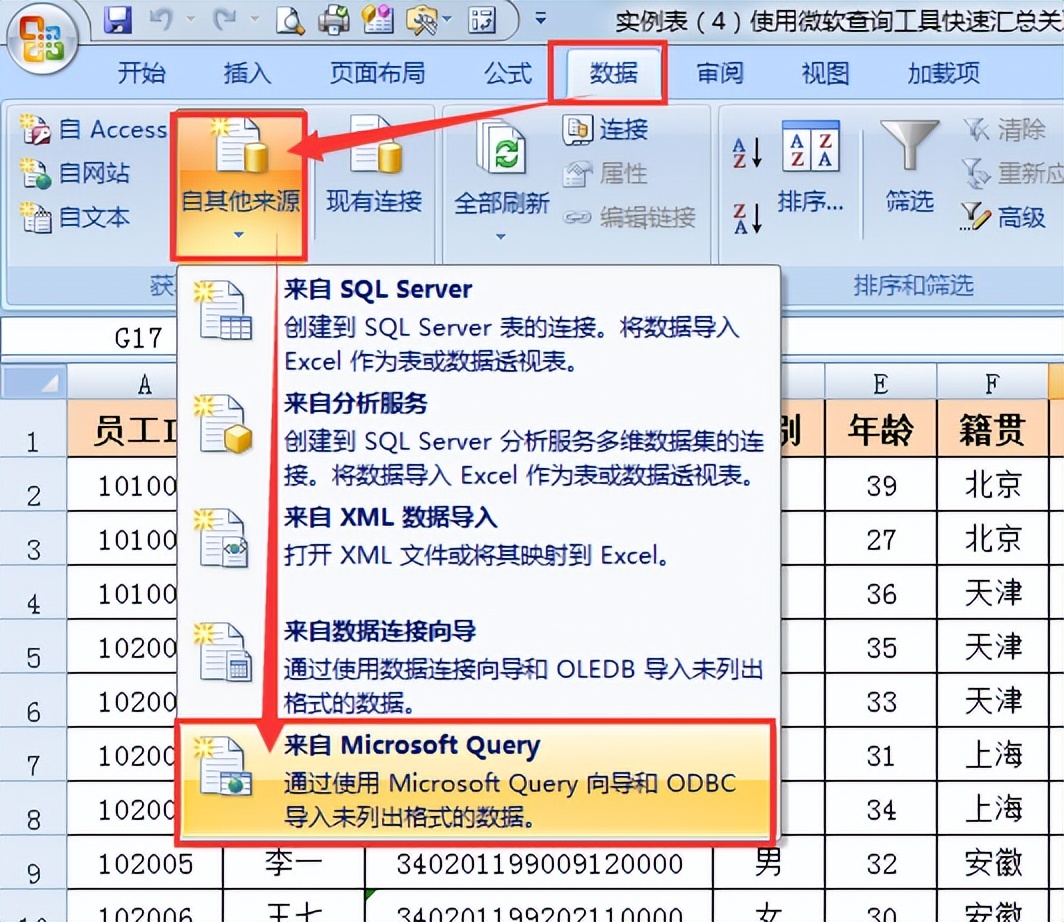Expand the 自其他来源 dropdown button
1064x922 pixels.
(240, 185)
